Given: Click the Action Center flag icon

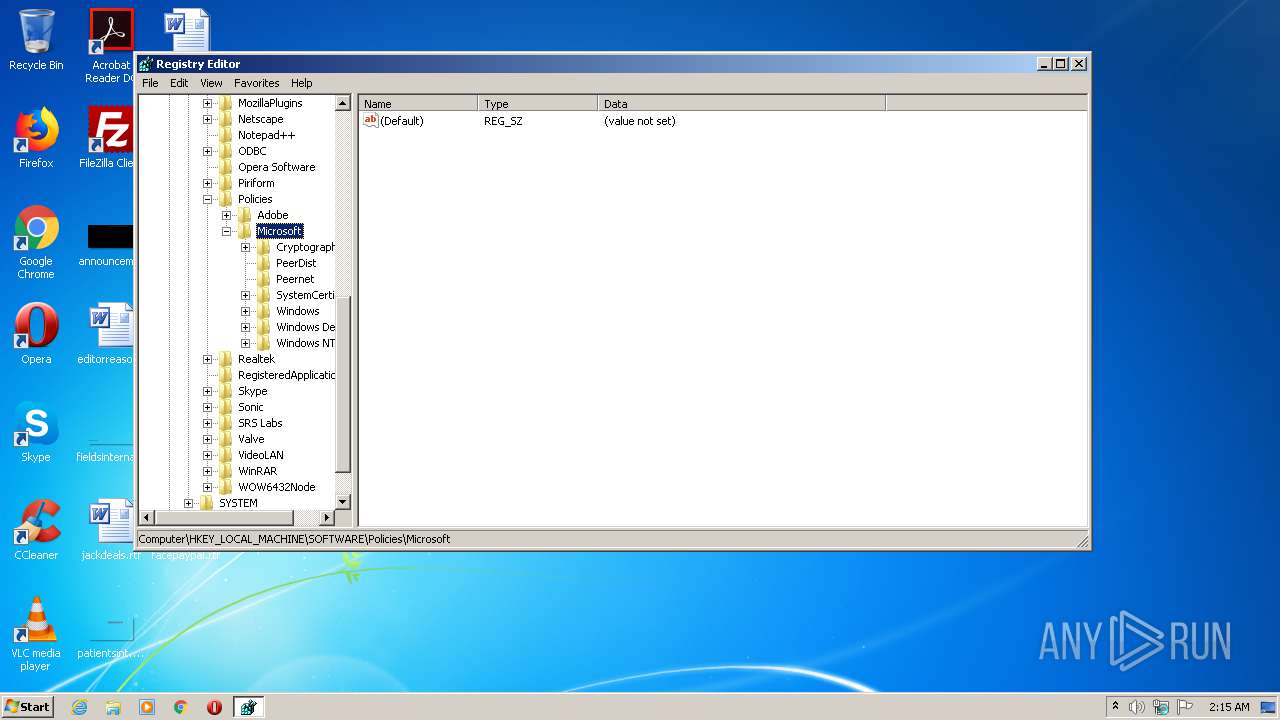Looking at the screenshot, I should point(1185,707).
